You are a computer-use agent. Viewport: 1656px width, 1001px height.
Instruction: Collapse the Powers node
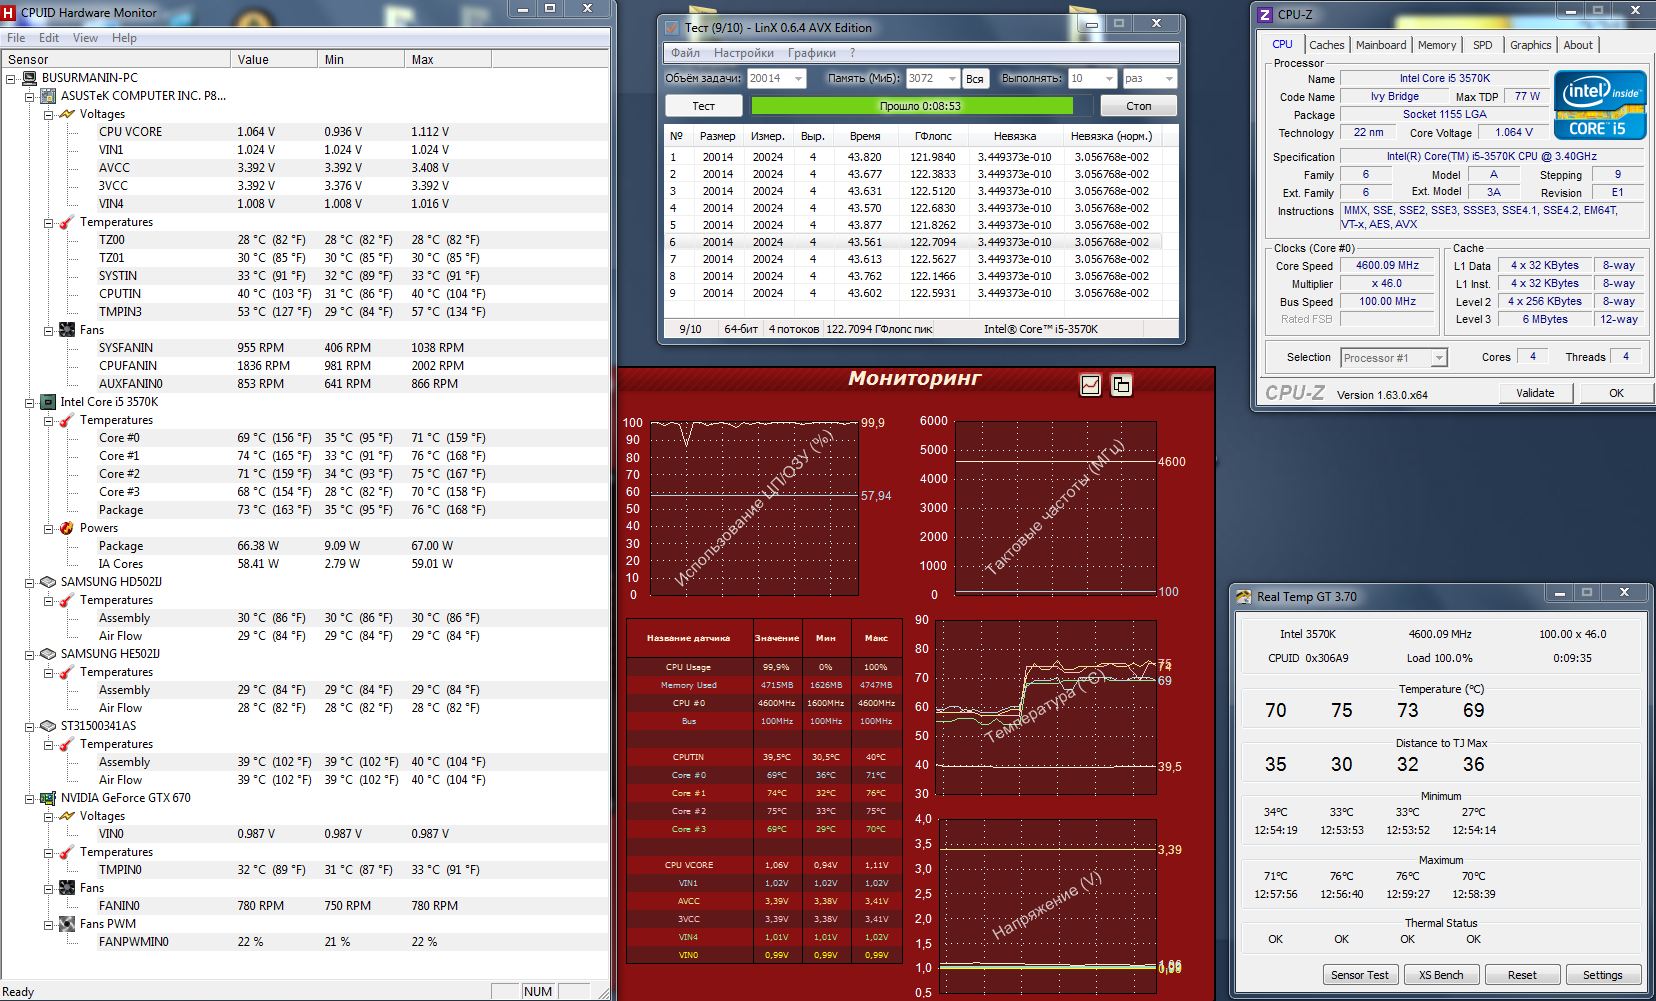pyautogui.click(x=48, y=528)
